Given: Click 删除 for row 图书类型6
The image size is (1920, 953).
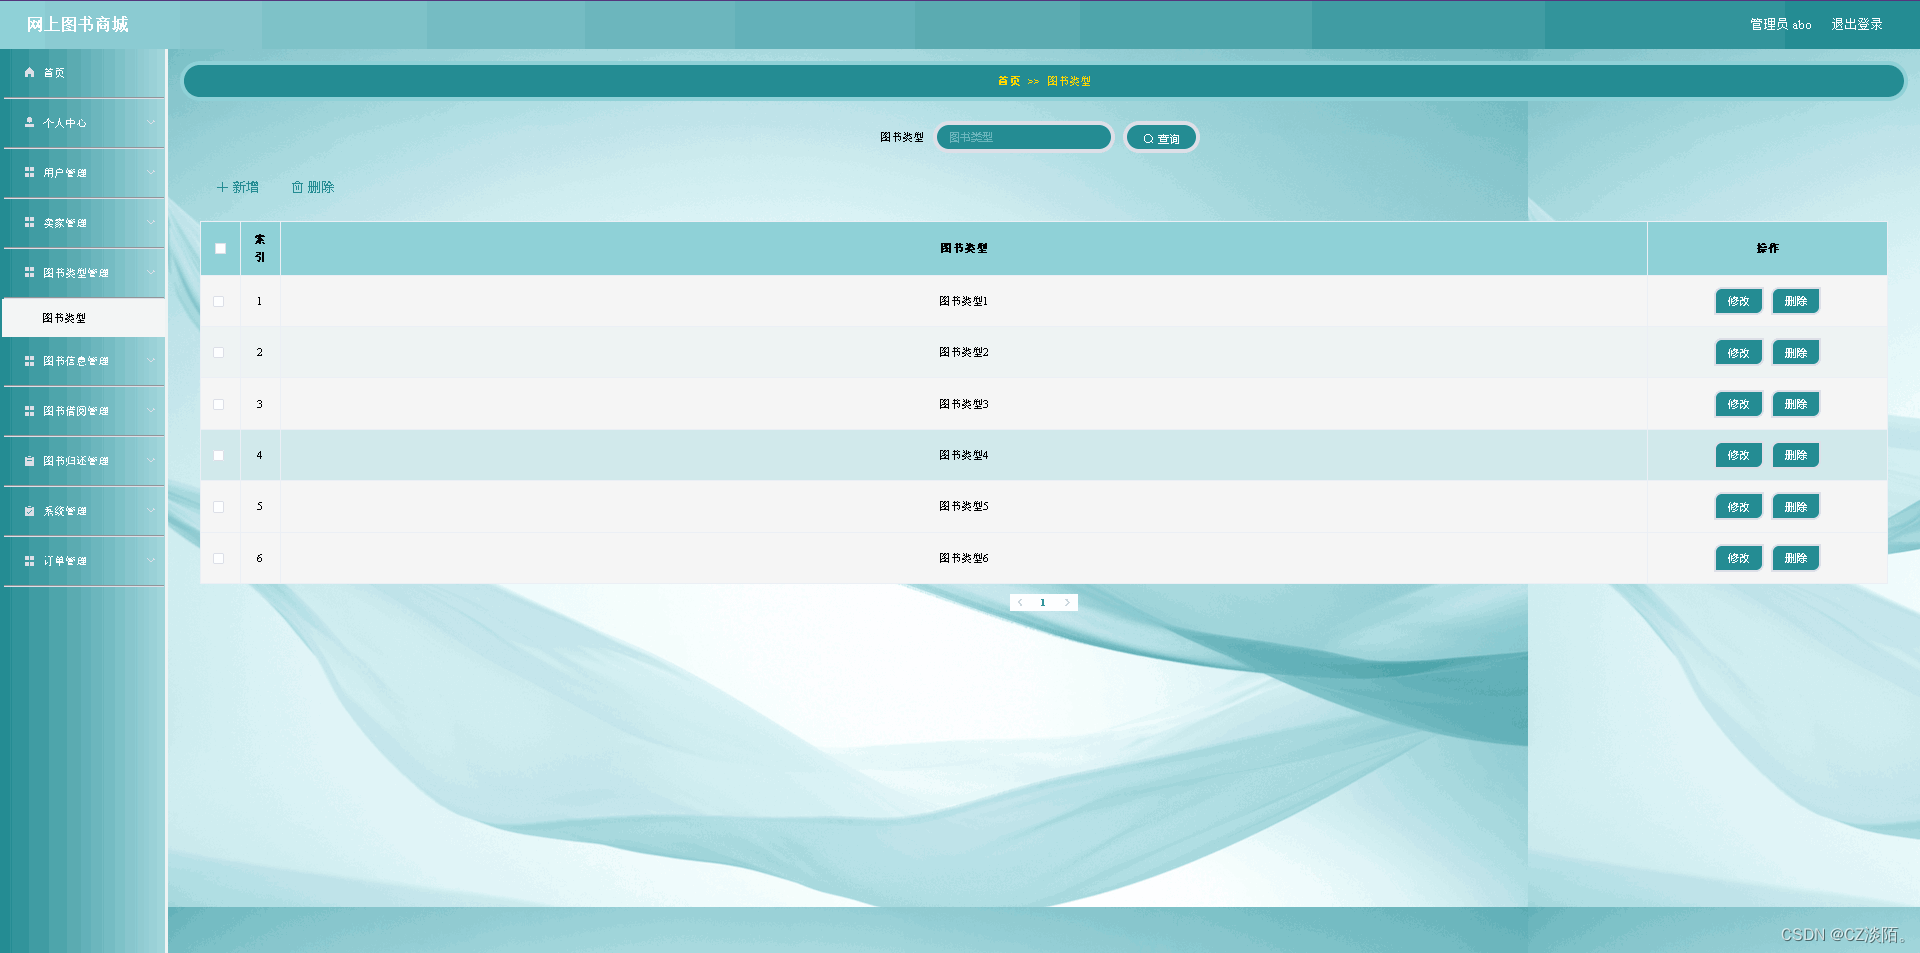Looking at the screenshot, I should (x=1795, y=558).
